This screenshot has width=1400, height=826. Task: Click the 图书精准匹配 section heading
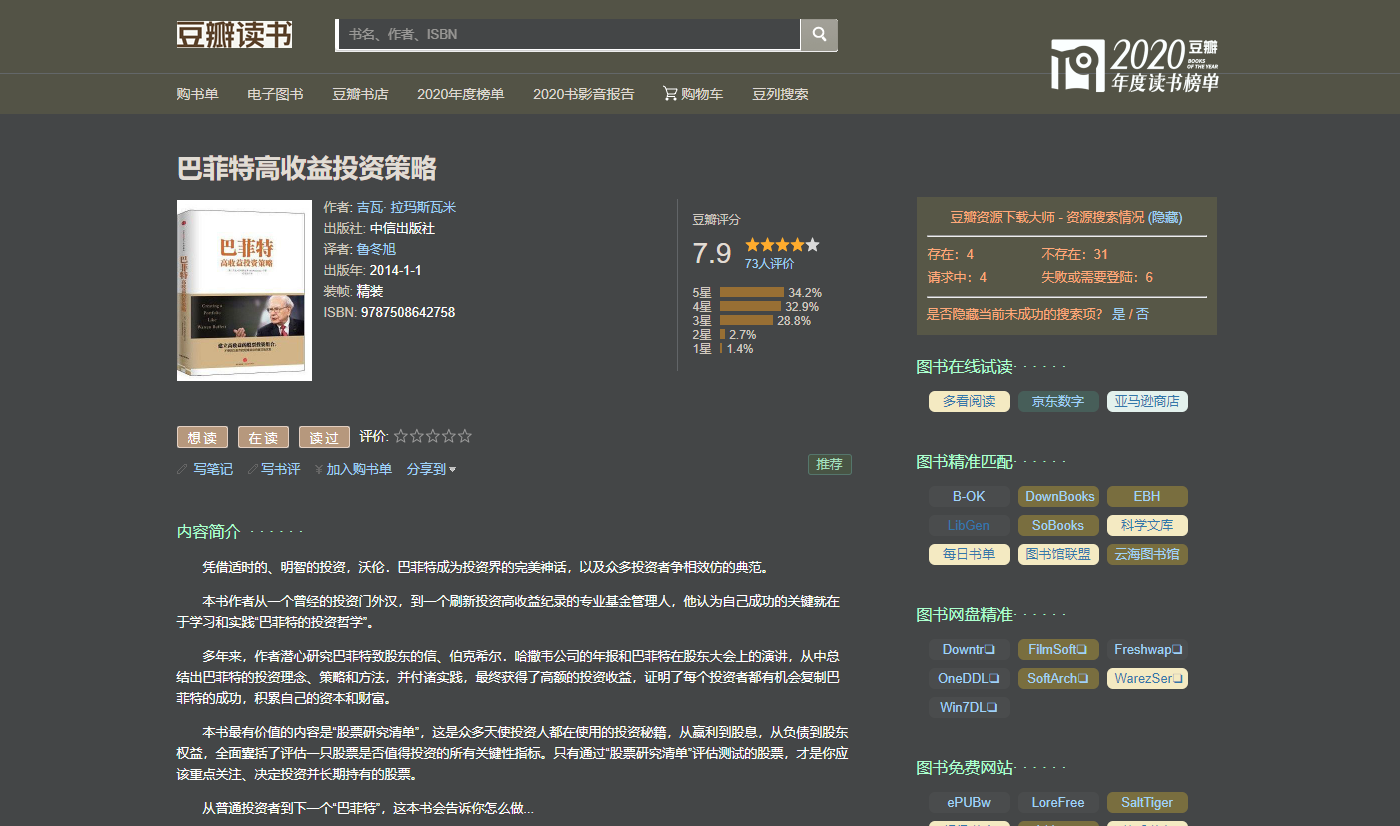[965, 462]
